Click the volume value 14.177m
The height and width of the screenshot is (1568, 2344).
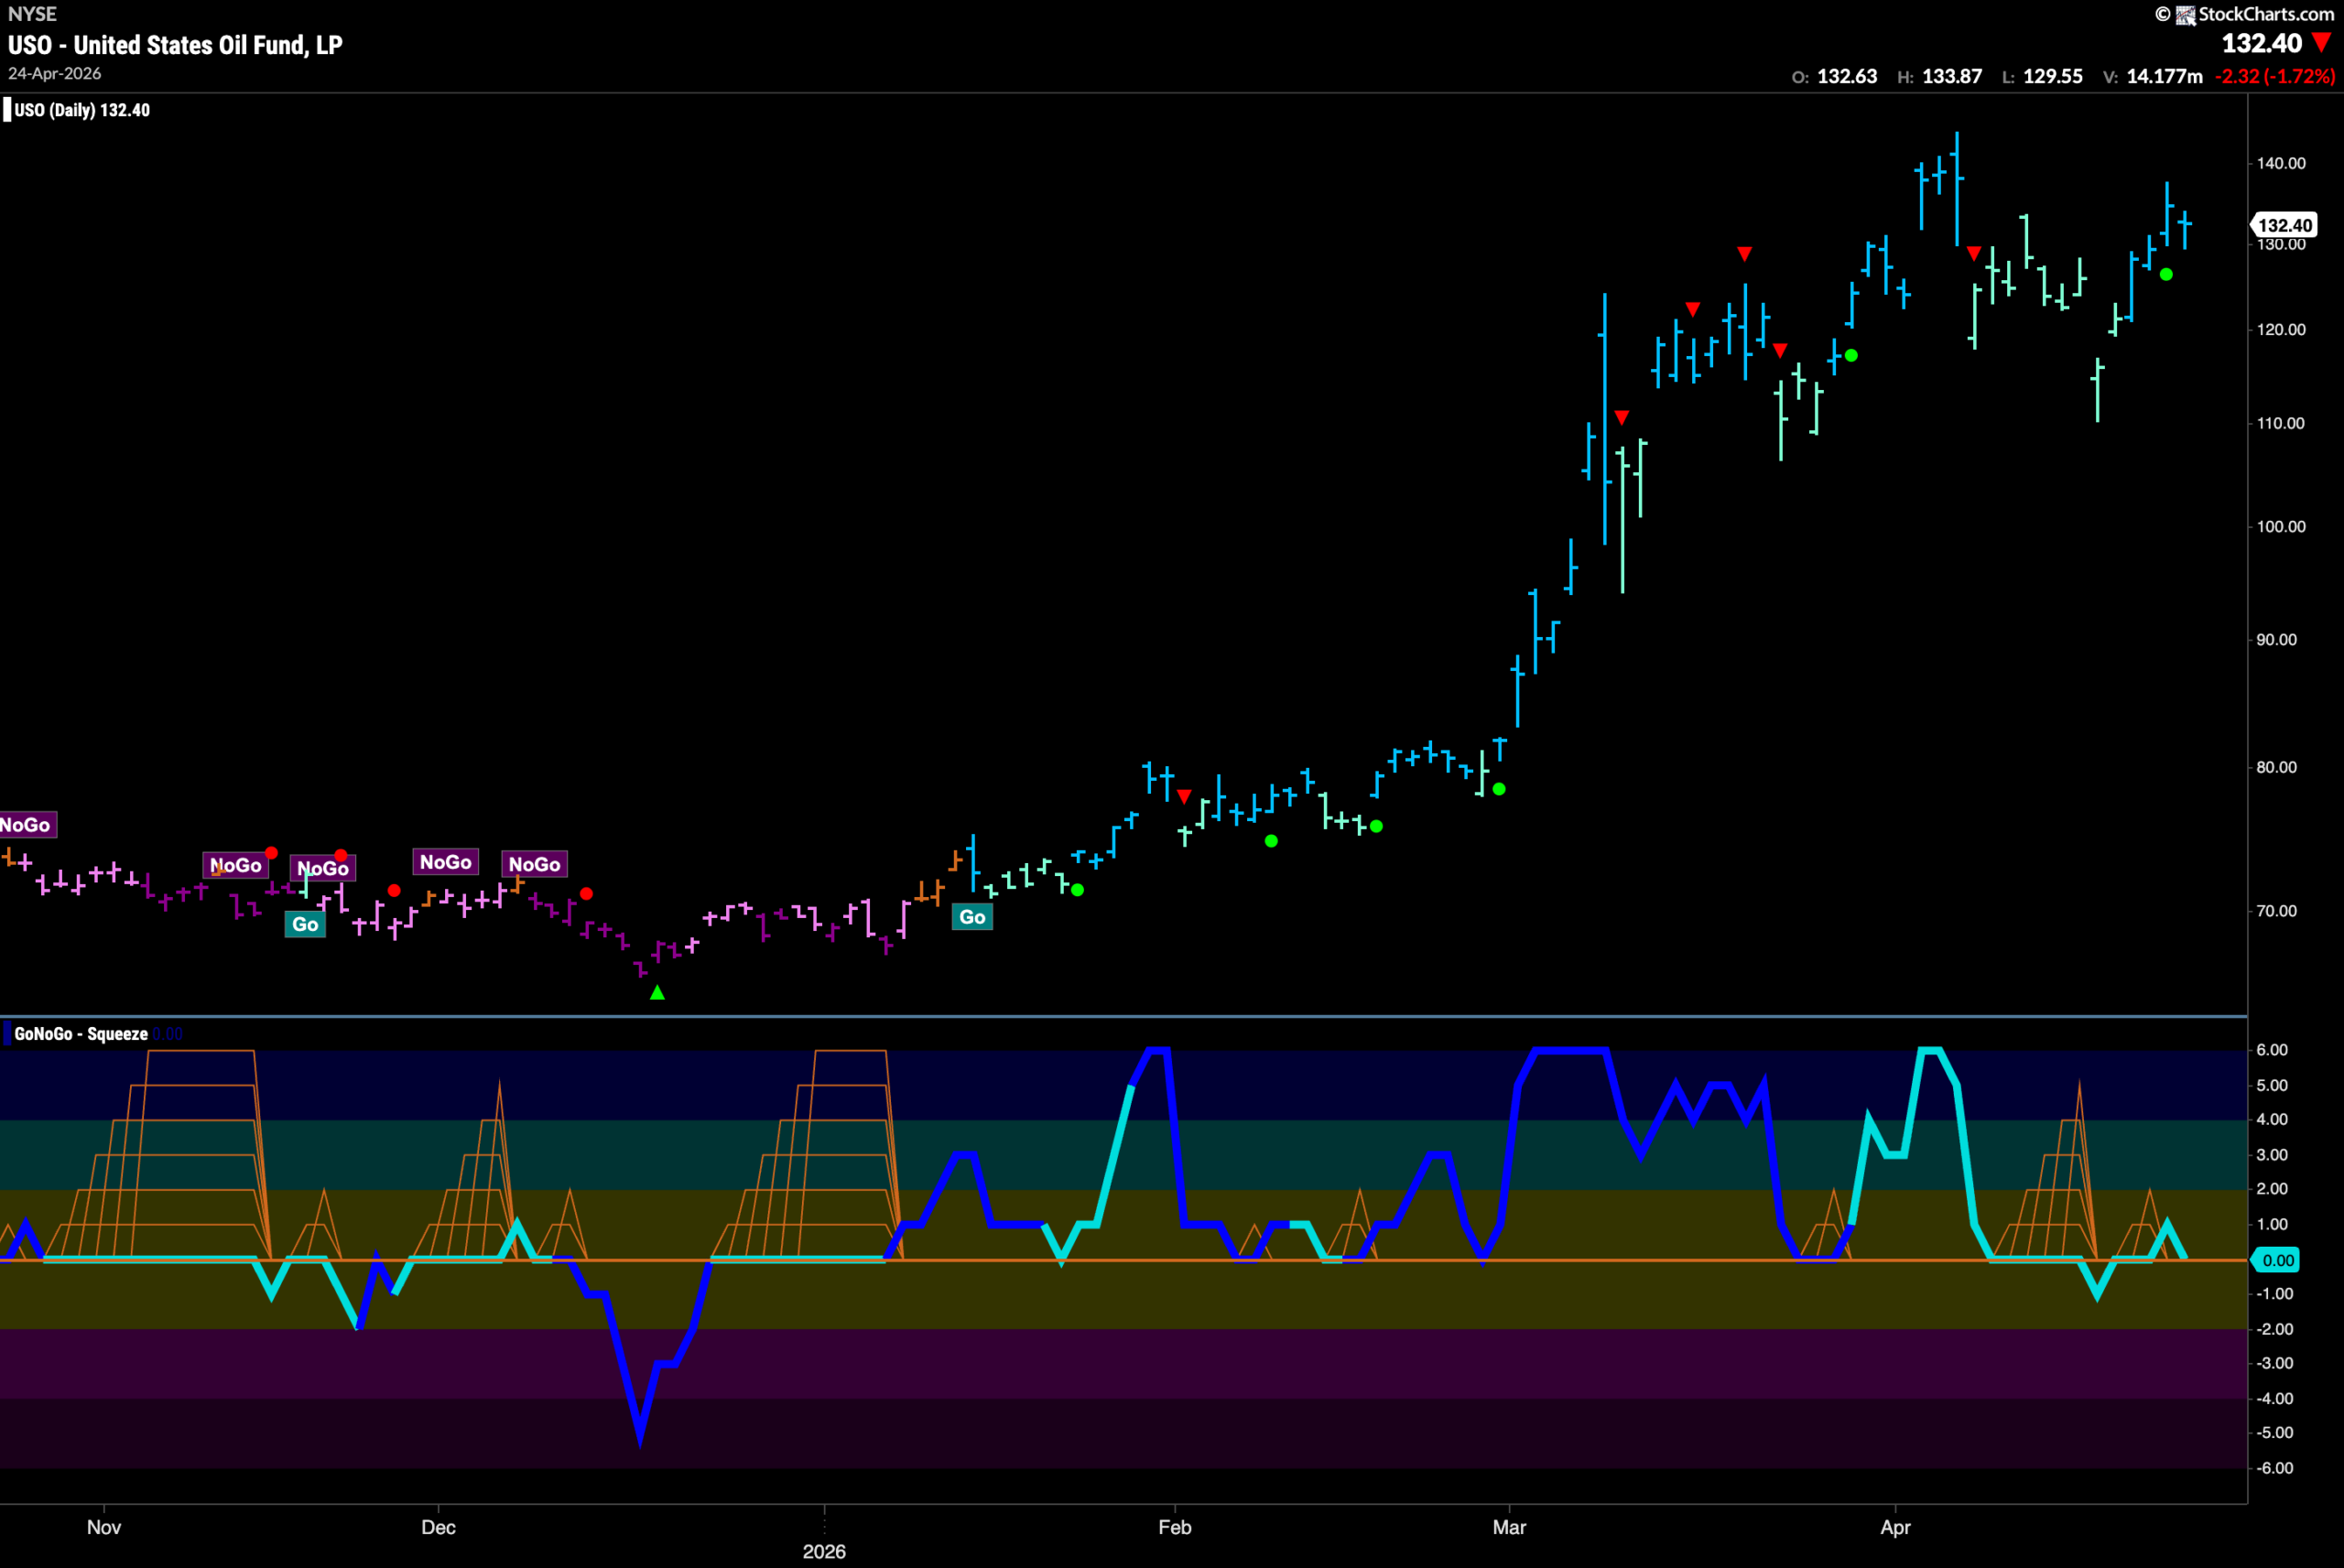(2165, 77)
